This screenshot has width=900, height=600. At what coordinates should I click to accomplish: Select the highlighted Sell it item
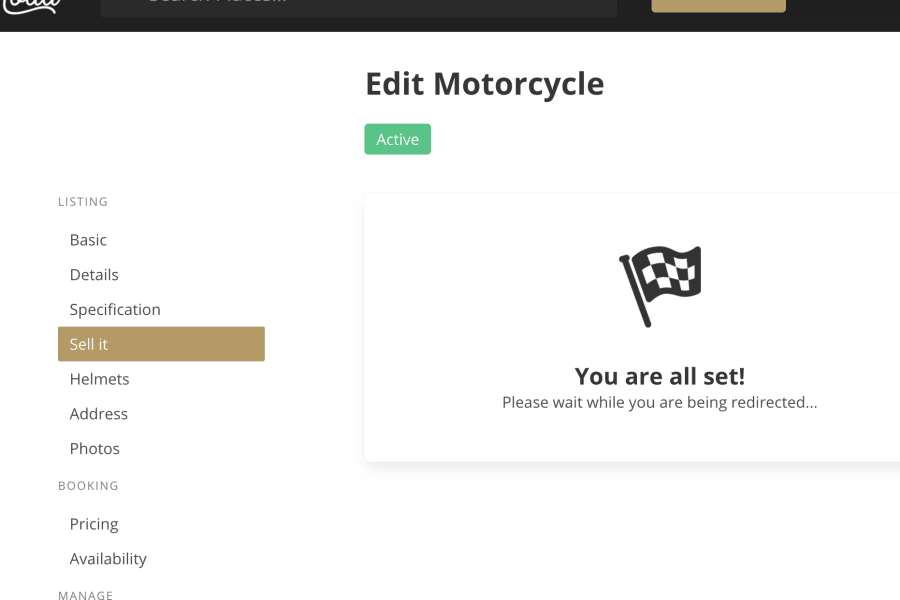tap(161, 344)
